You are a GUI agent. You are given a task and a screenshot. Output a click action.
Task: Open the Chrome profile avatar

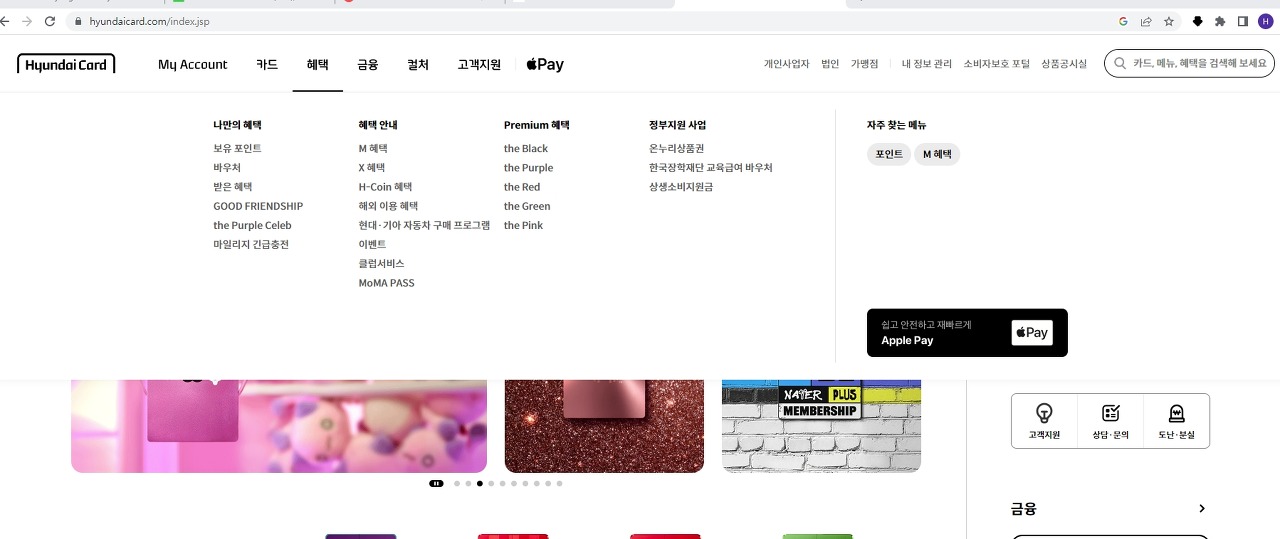click(x=1265, y=21)
